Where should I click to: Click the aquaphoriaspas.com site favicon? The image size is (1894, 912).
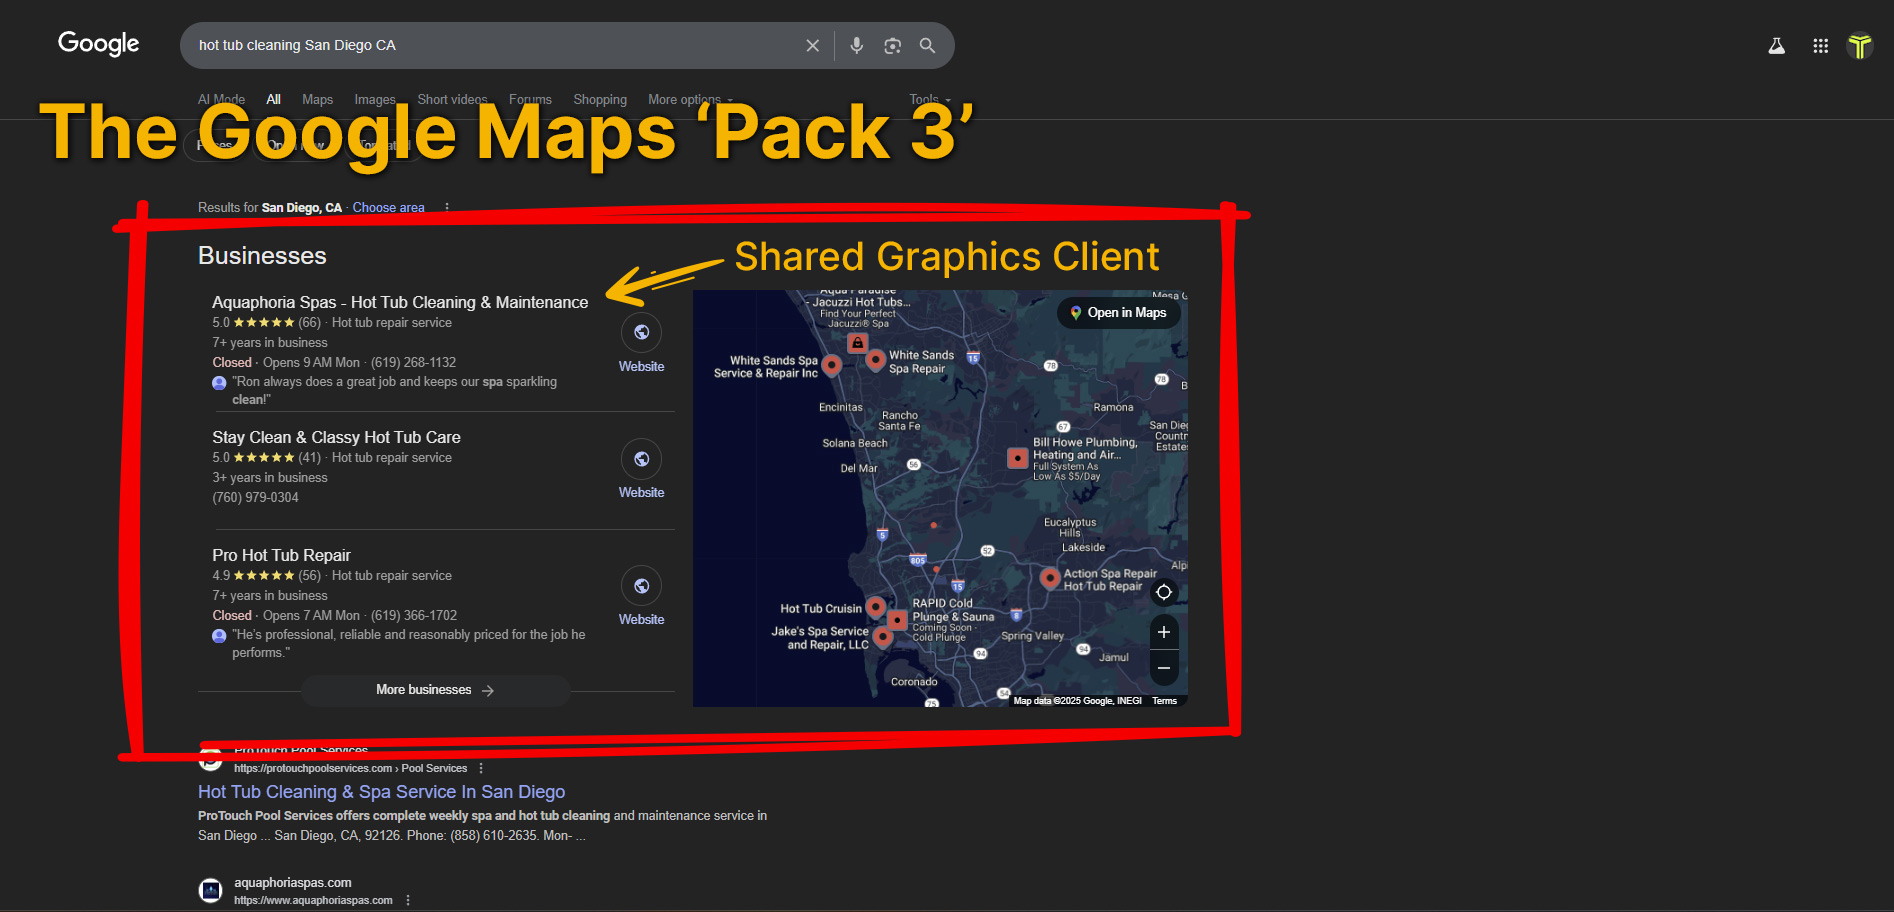pos(210,890)
